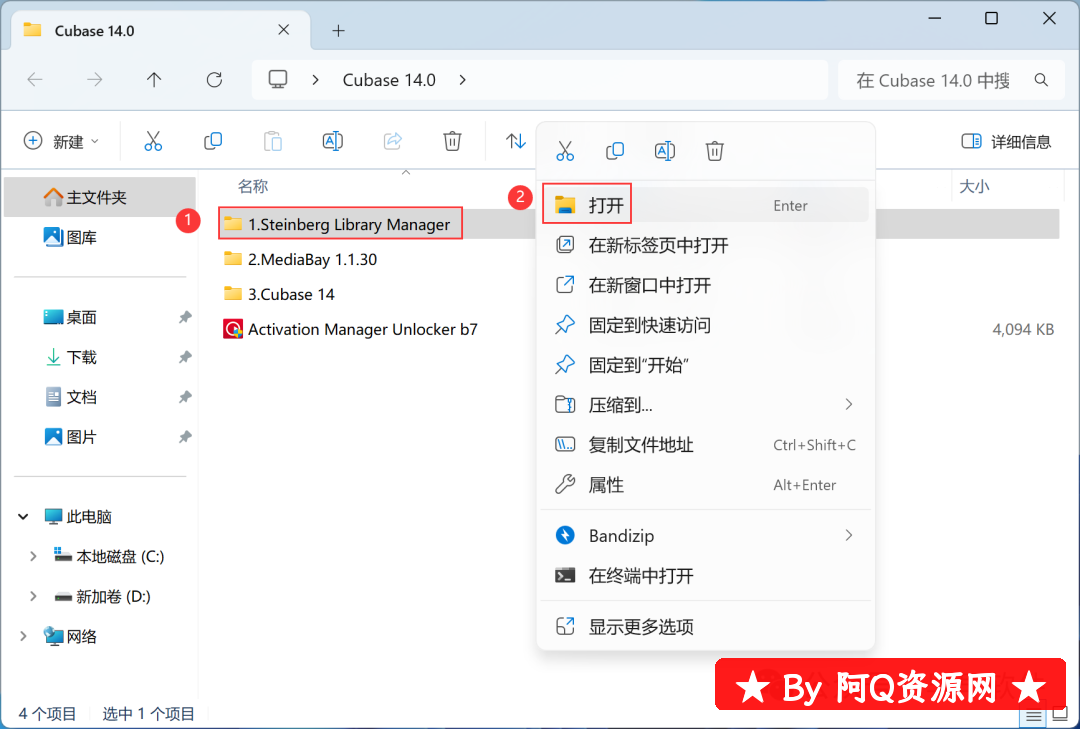Expand the 压缩到... submenu
This screenshot has width=1080, height=729.
click(849, 404)
